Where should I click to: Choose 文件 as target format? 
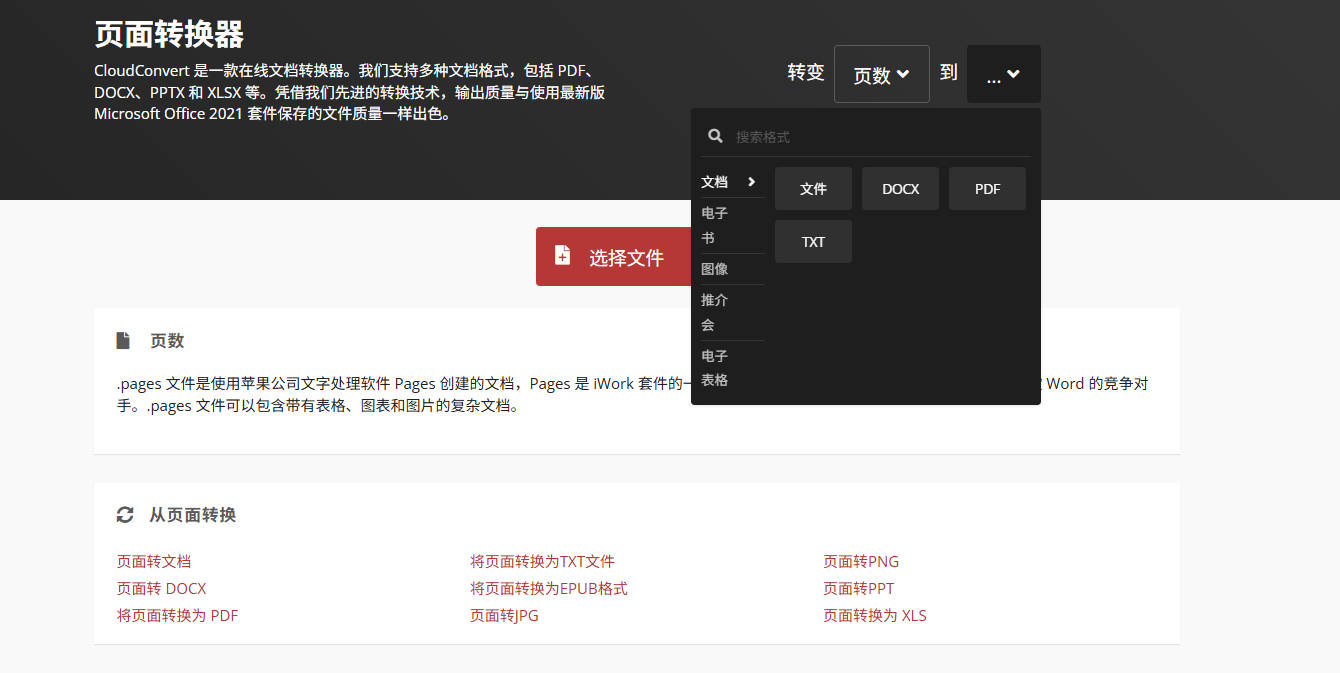pos(813,188)
